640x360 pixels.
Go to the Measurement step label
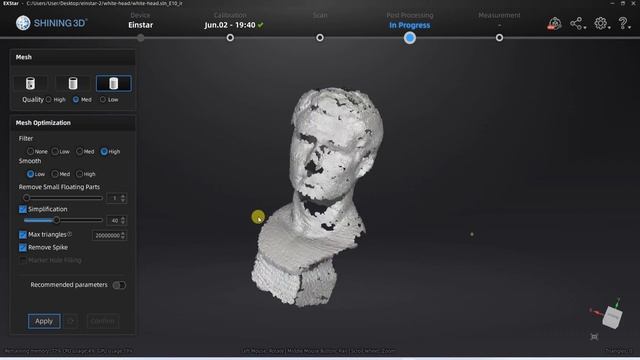click(499, 16)
